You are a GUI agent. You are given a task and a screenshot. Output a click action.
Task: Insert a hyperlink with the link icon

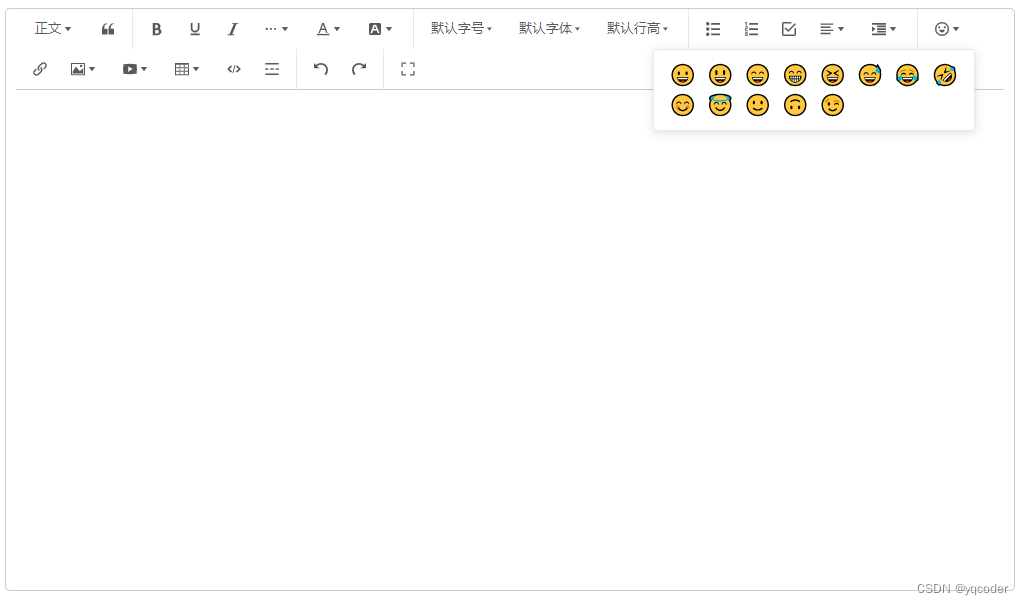point(40,69)
